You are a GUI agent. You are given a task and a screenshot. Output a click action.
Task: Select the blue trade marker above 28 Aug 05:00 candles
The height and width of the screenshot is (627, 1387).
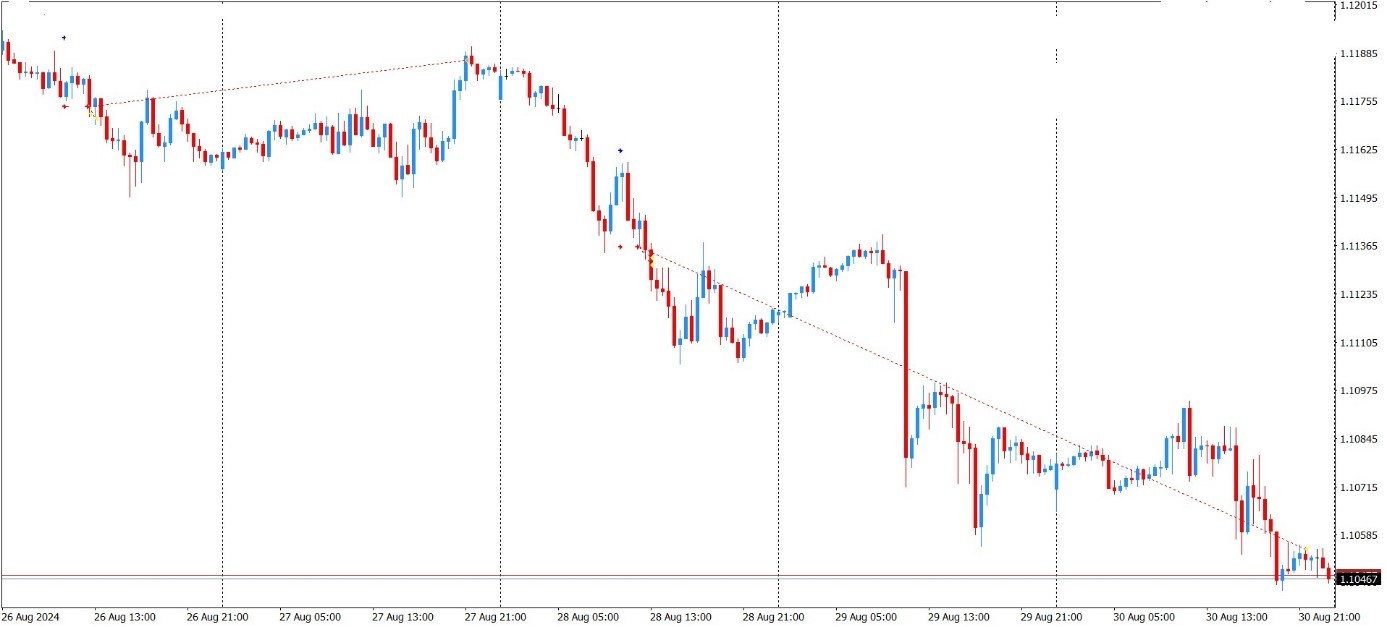[x=620, y=151]
